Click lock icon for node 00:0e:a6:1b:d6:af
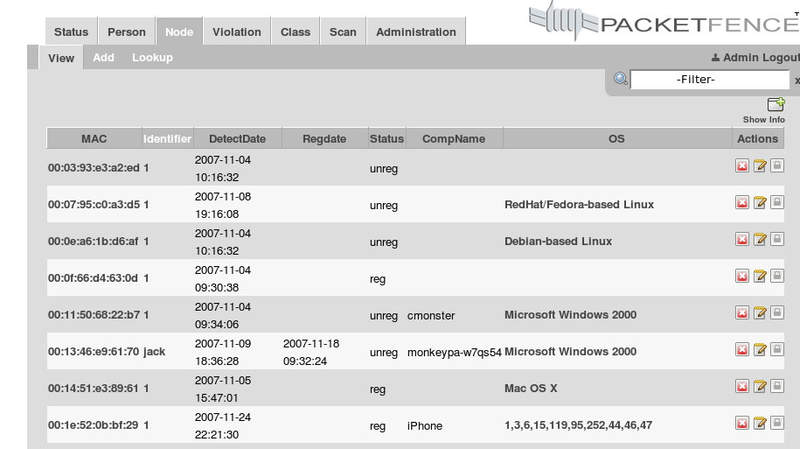This screenshot has height=449, width=800. [776, 241]
